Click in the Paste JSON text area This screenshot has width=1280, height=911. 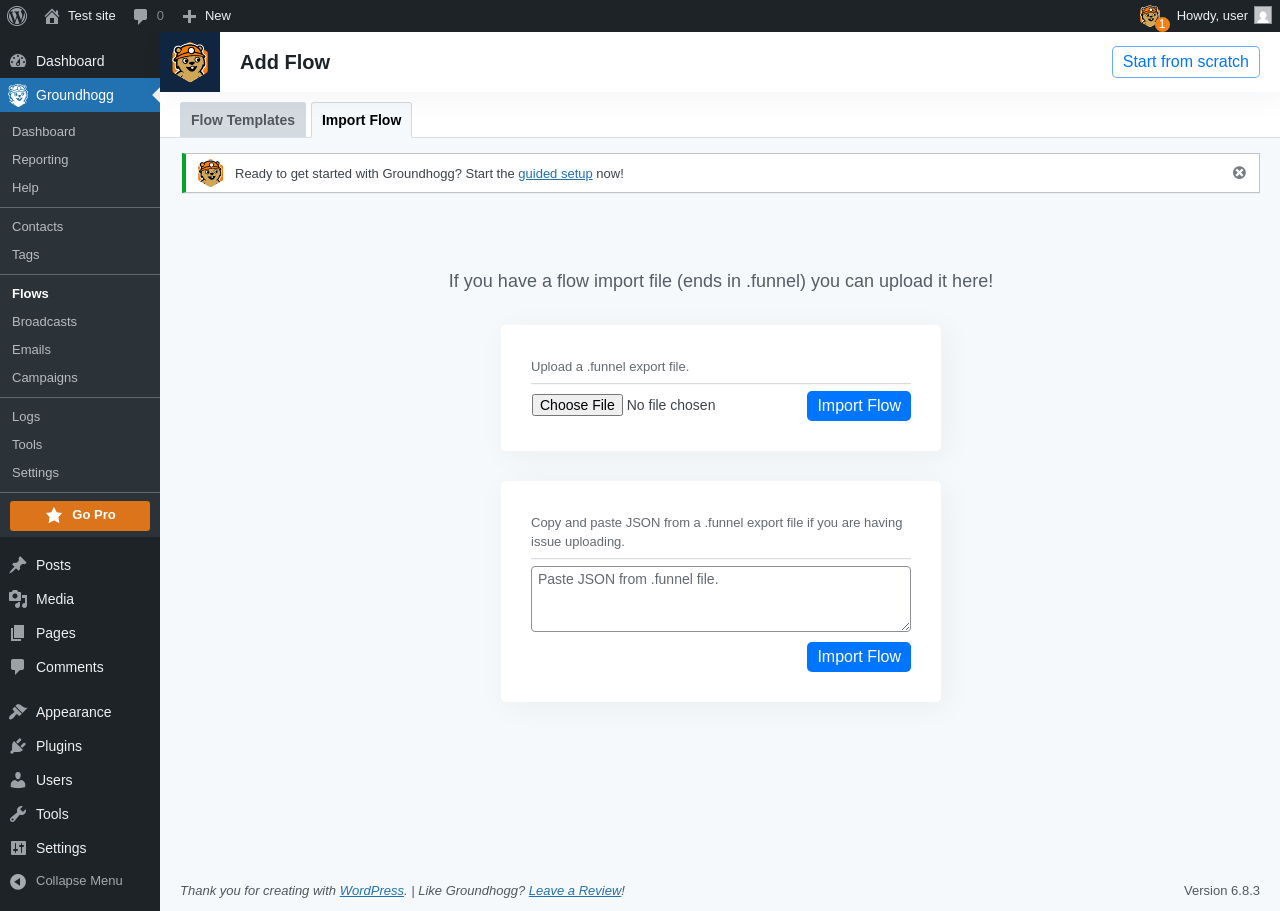[720, 599]
